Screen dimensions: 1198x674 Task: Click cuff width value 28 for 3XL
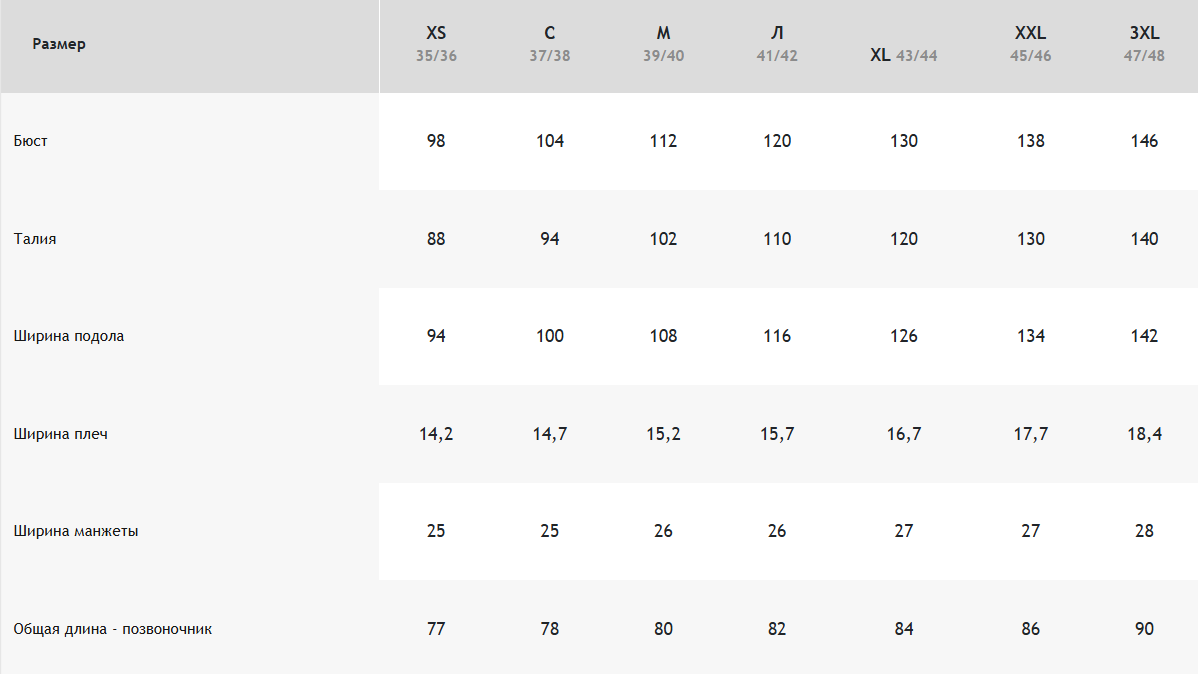coord(1144,530)
